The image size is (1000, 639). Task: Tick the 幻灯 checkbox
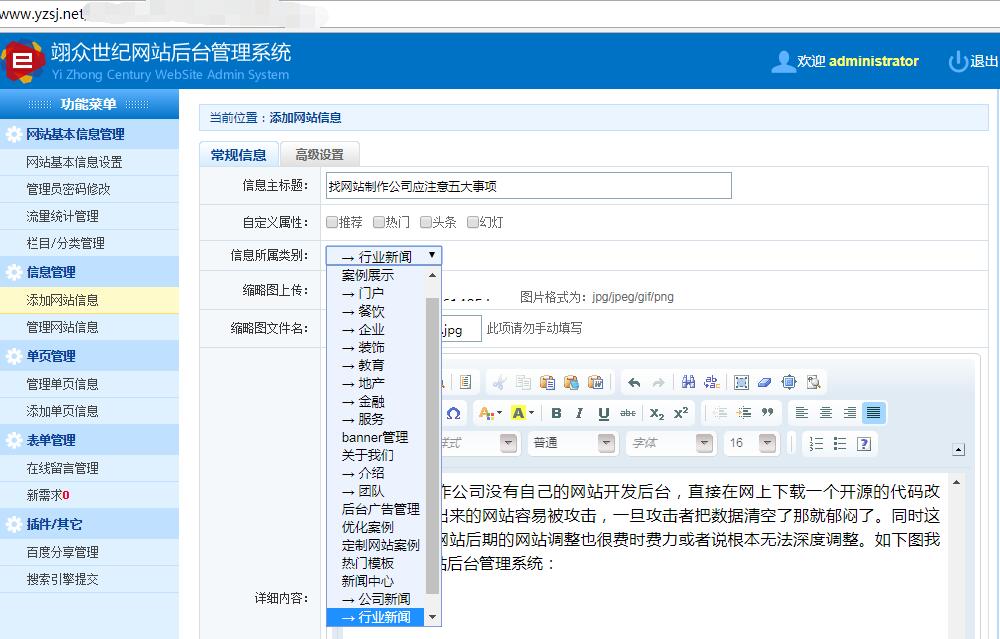pos(473,222)
